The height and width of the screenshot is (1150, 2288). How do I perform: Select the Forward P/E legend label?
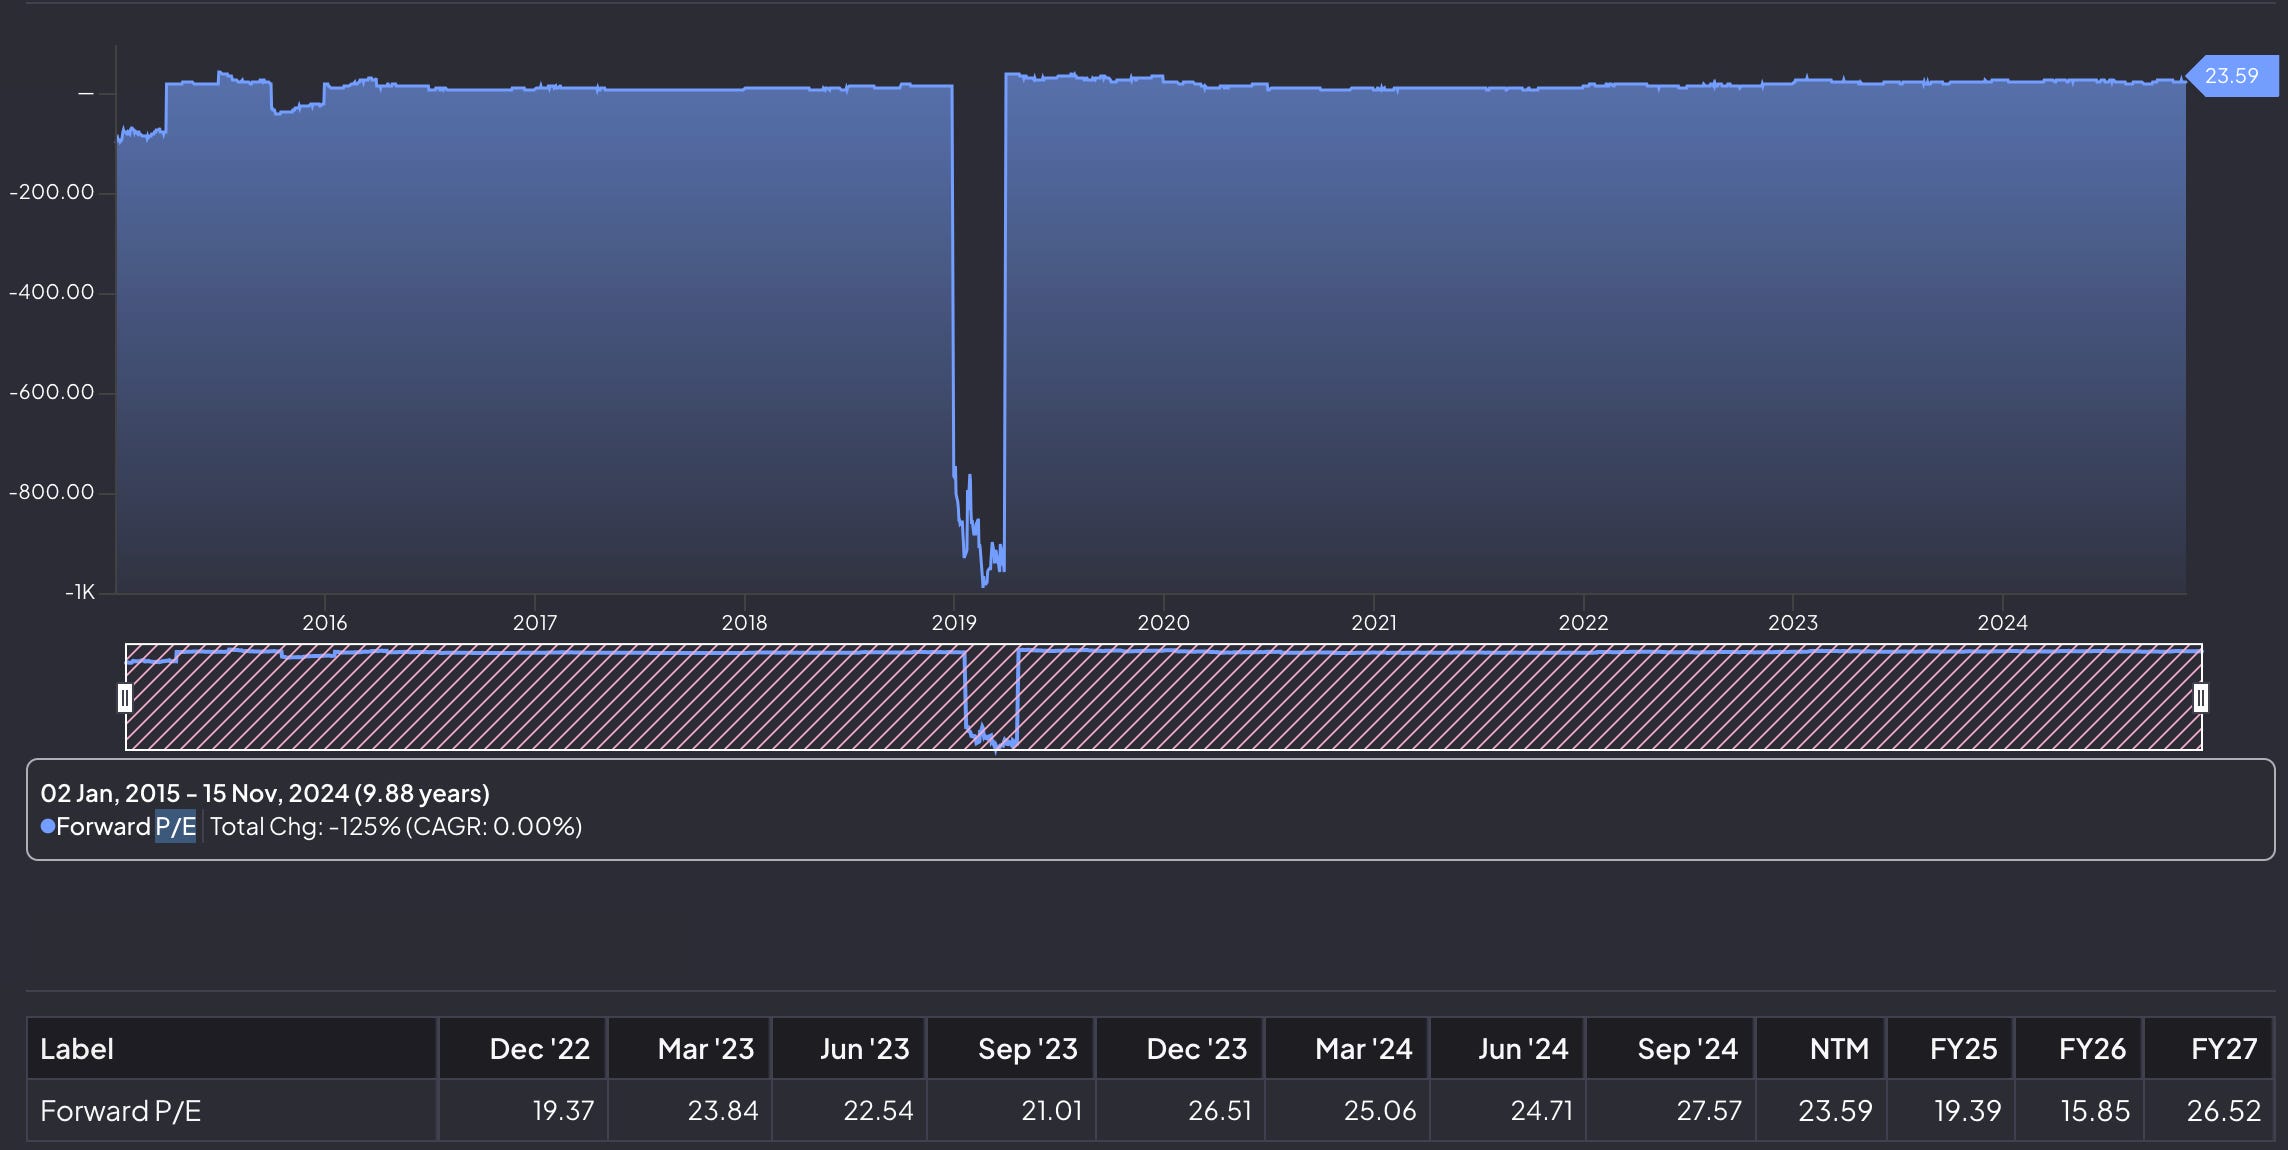(x=125, y=826)
